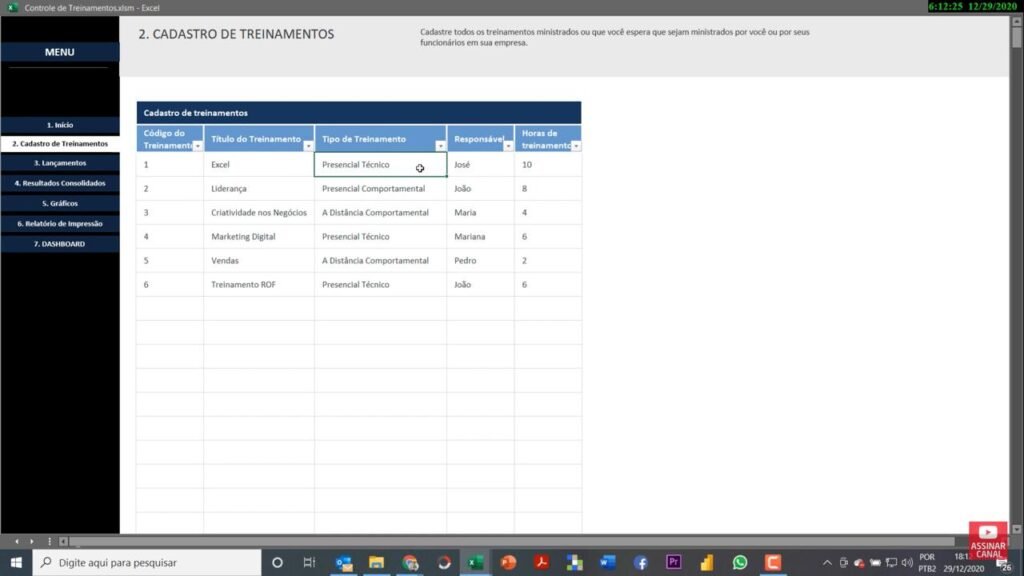Open the Windows Start menu
The height and width of the screenshot is (576, 1024).
[16, 562]
